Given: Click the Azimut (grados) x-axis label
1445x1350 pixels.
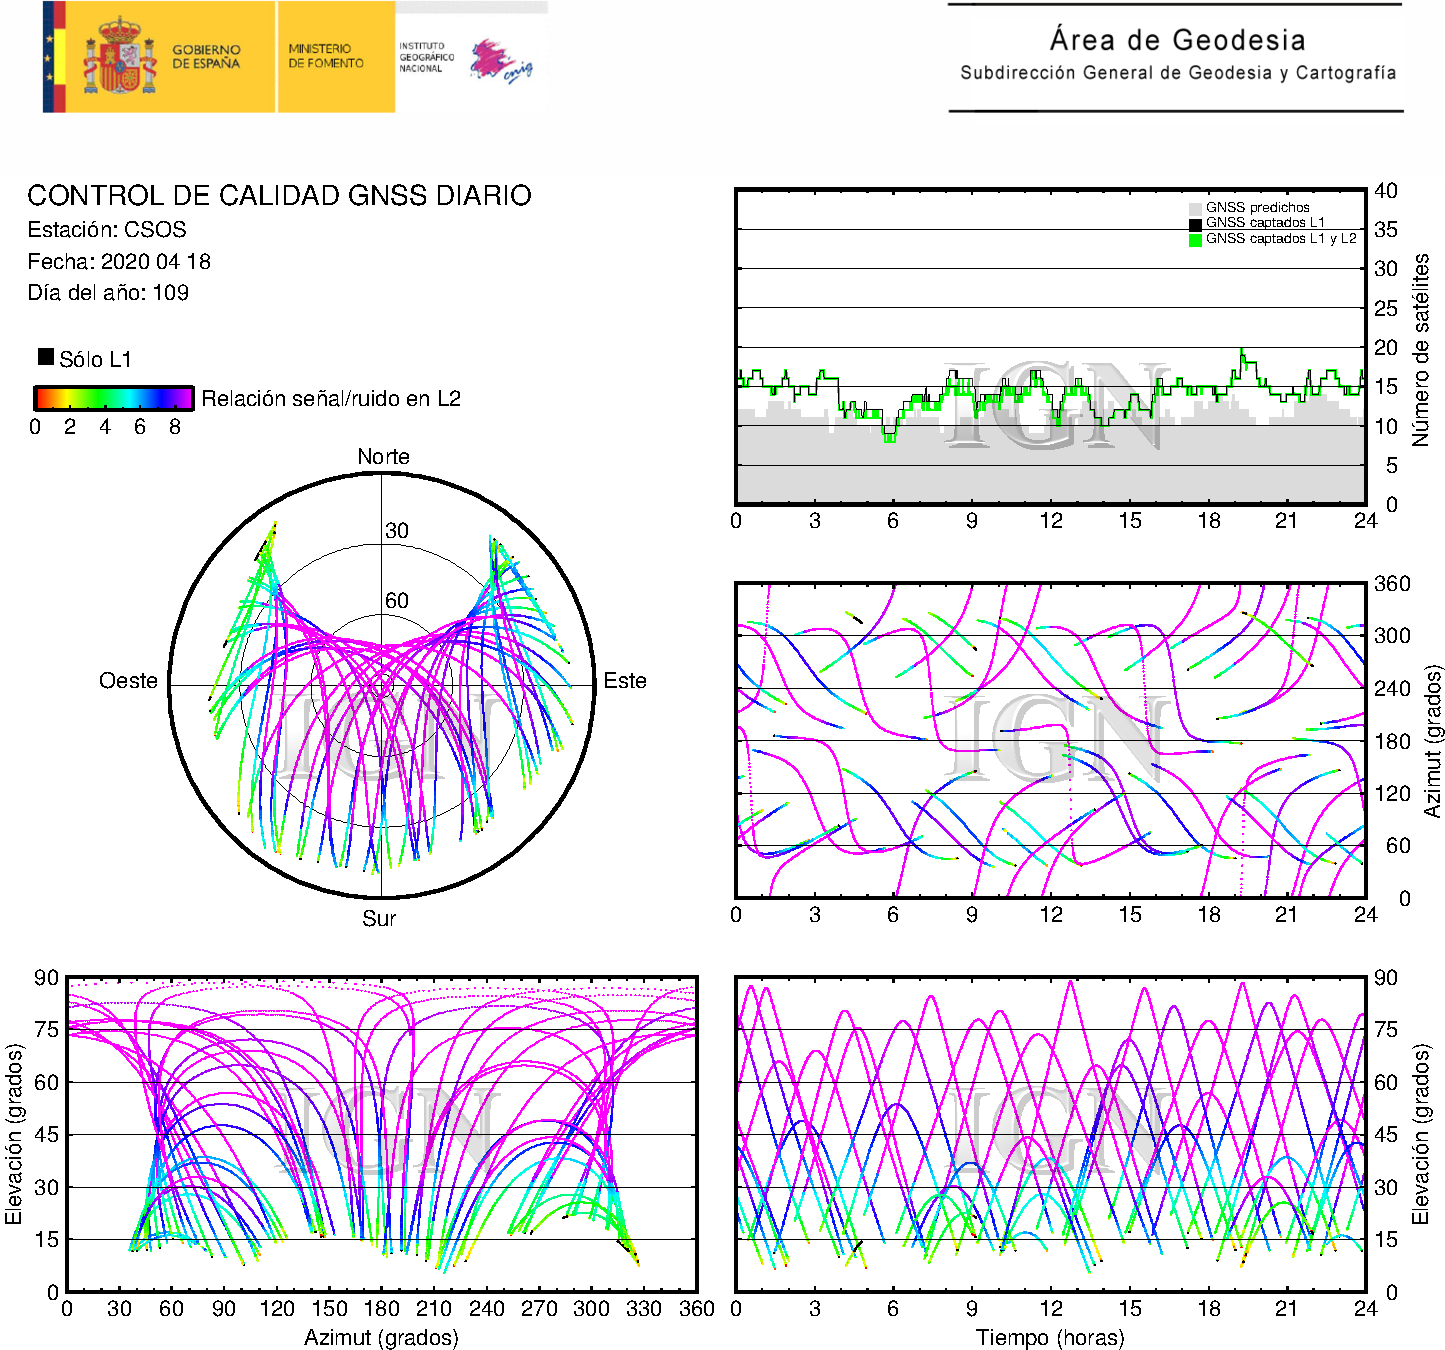Looking at the screenshot, I should [x=381, y=1337].
